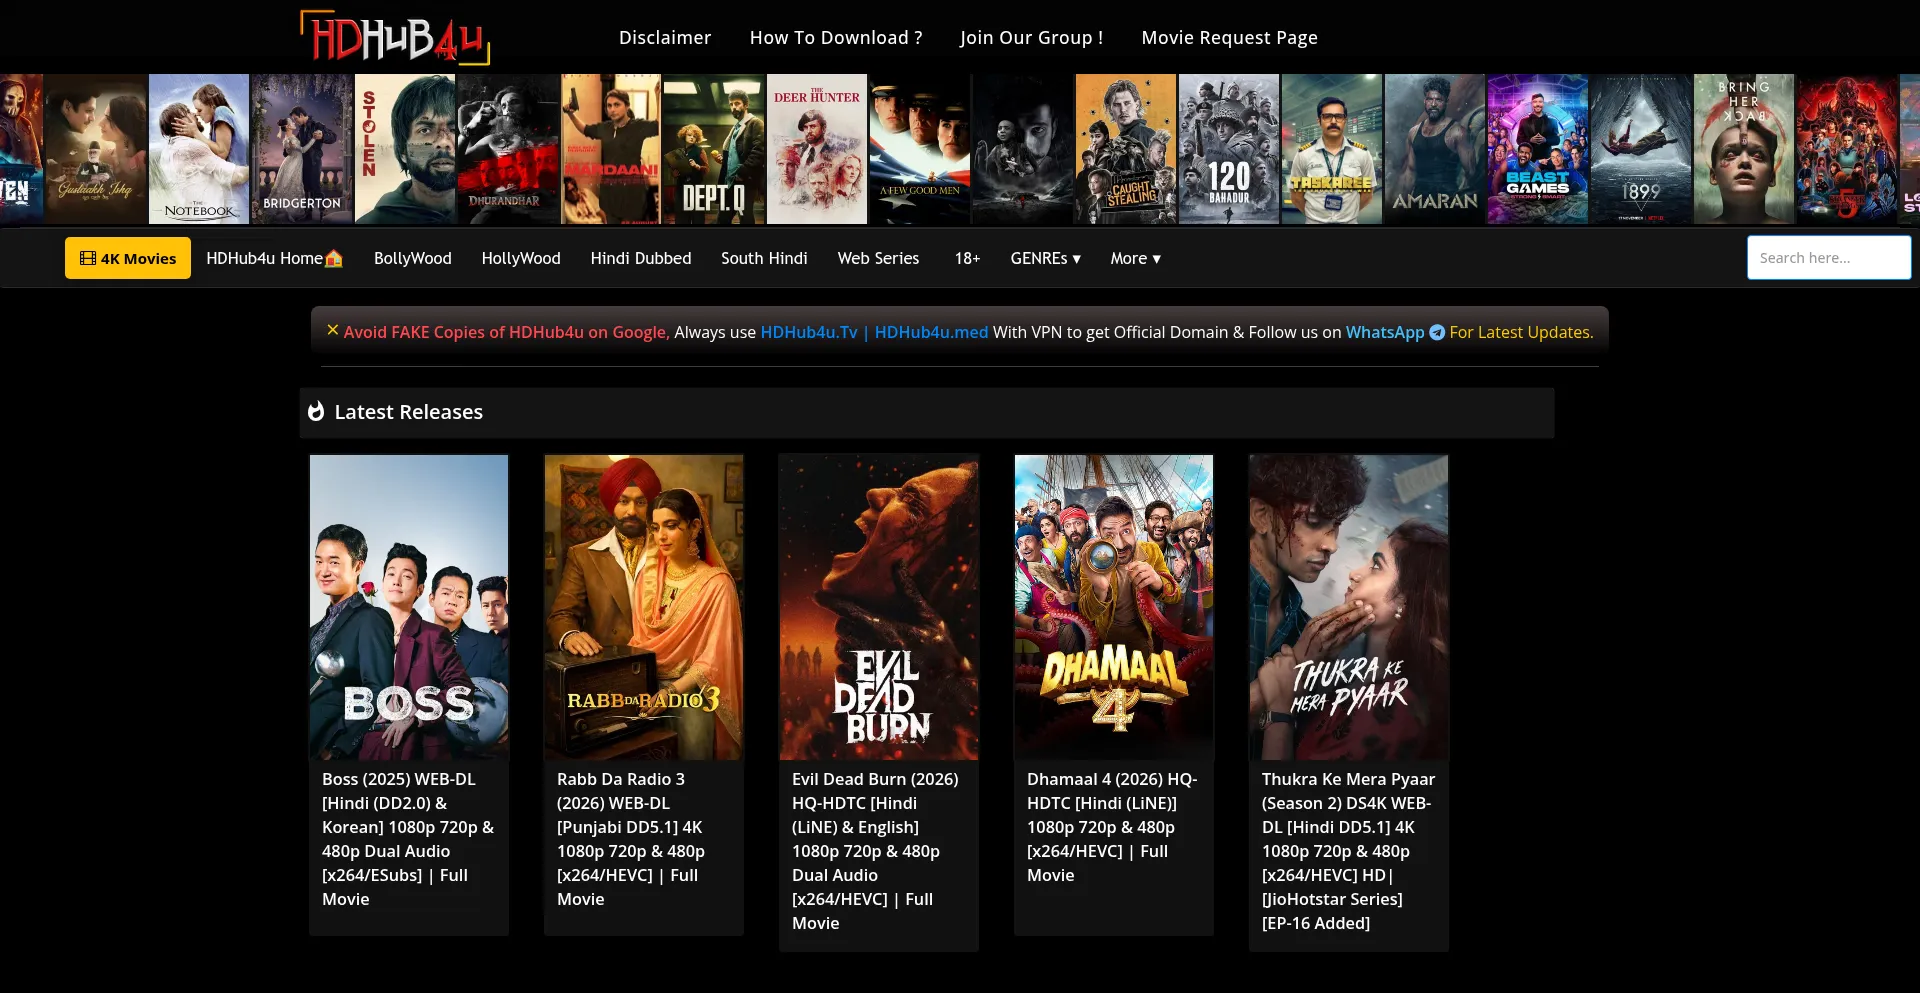Open the Boss (2025) WEB-DL title link

409,839
